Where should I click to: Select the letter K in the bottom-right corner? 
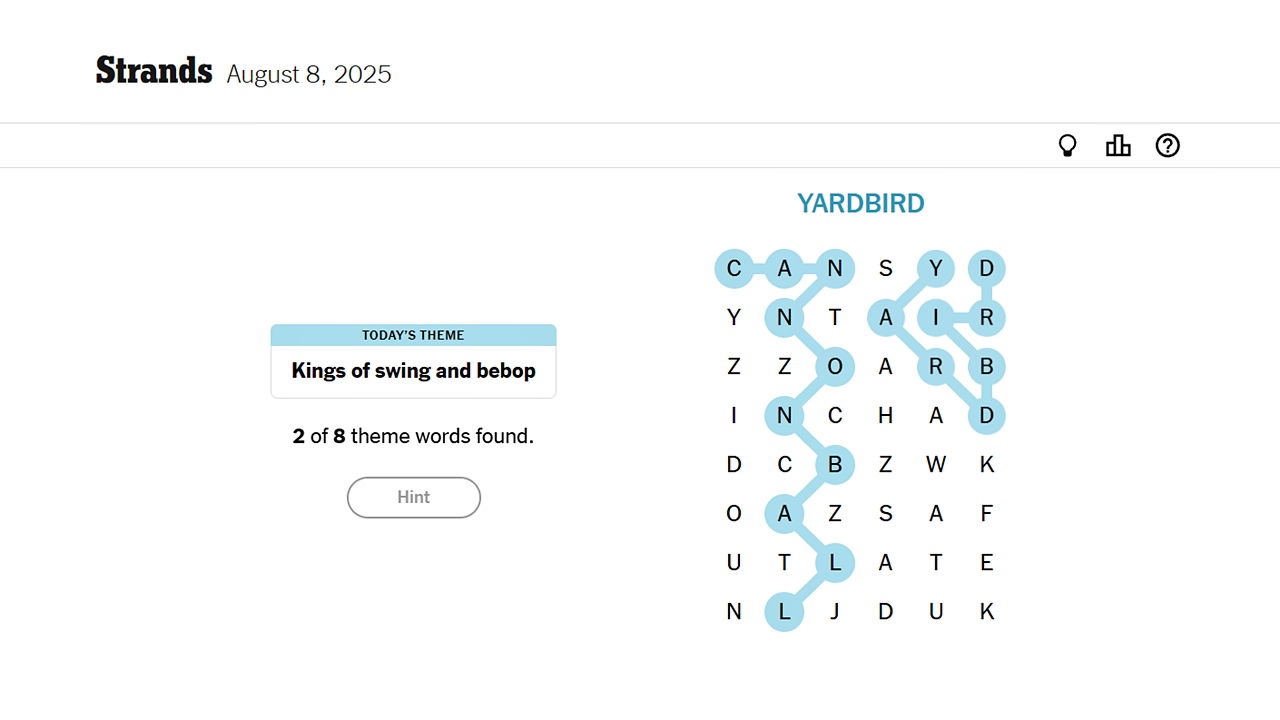(x=986, y=611)
